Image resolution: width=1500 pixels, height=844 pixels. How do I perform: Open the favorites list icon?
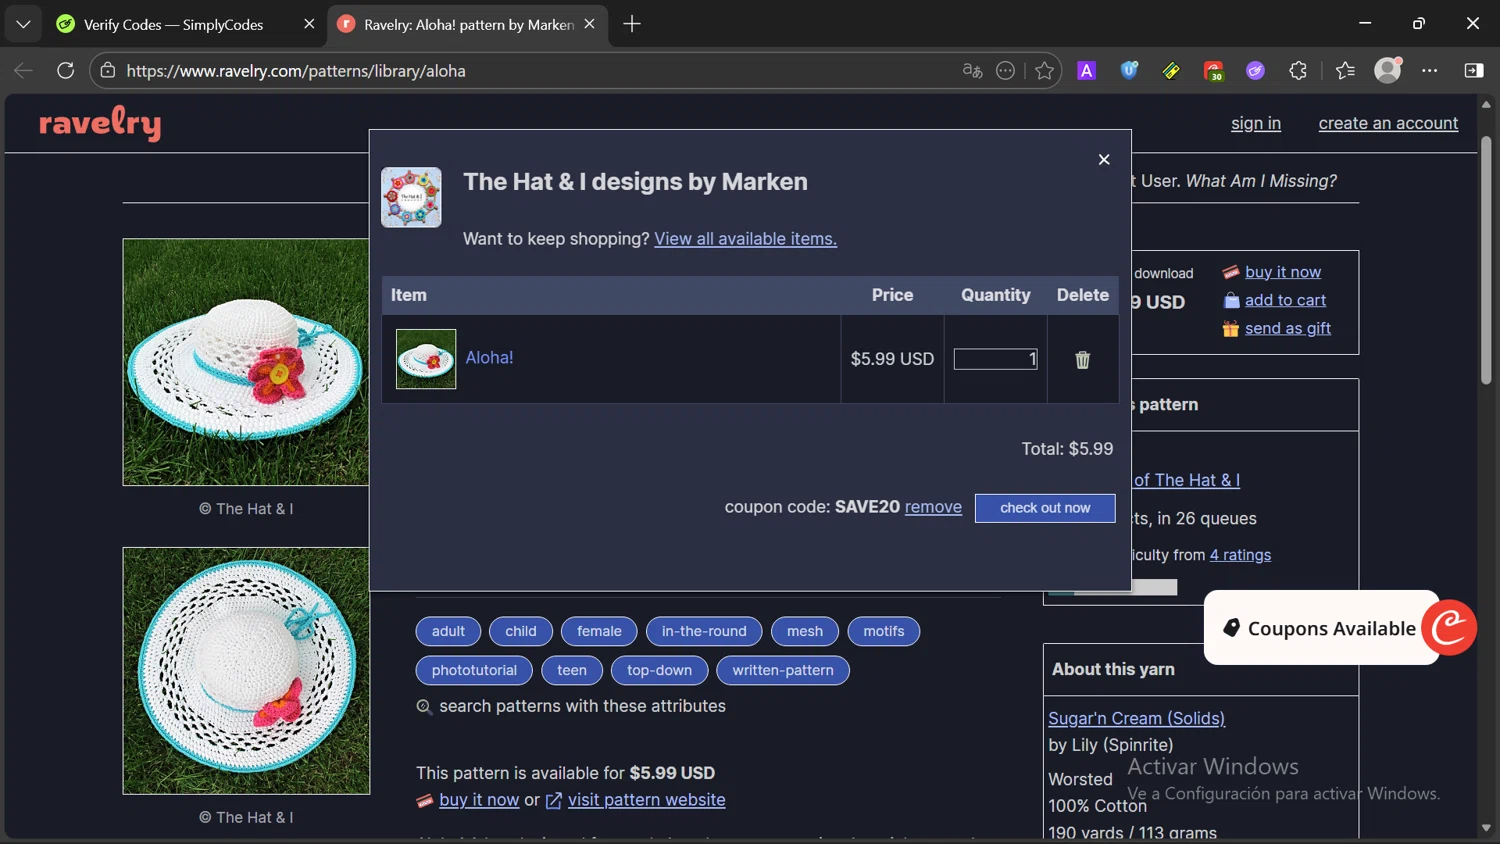click(x=1345, y=70)
